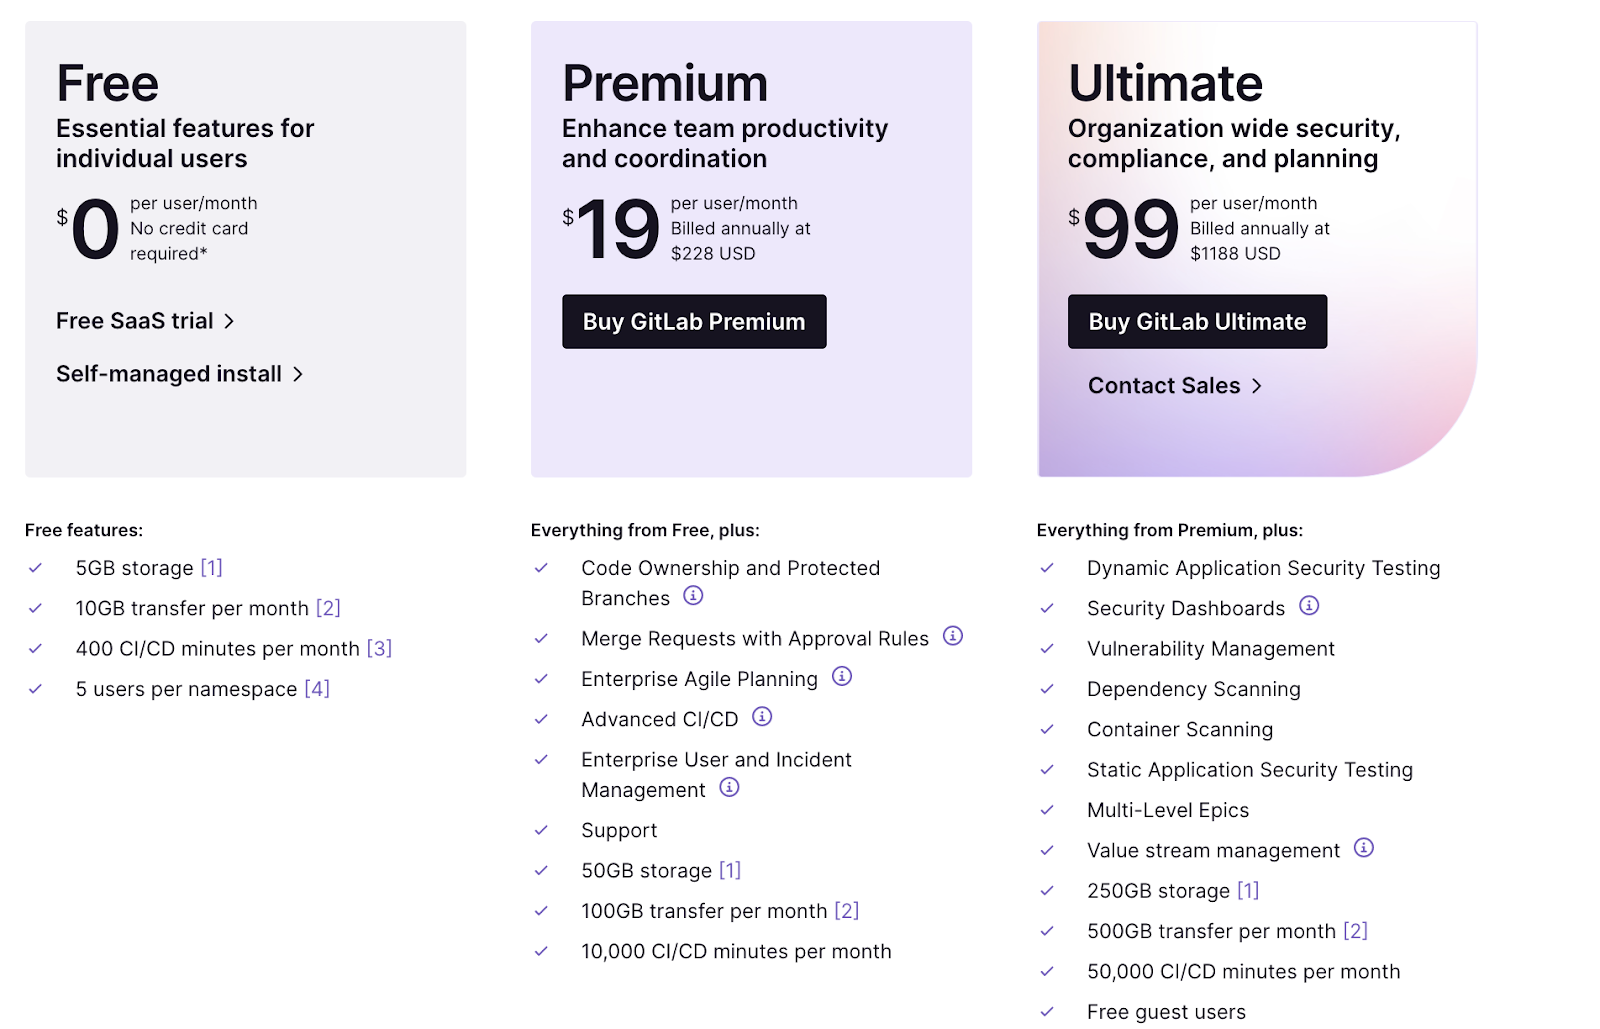Click info icon beside Merge Requests with Approval Rules
This screenshot has height=1029, width=1600.
[953, 637]
